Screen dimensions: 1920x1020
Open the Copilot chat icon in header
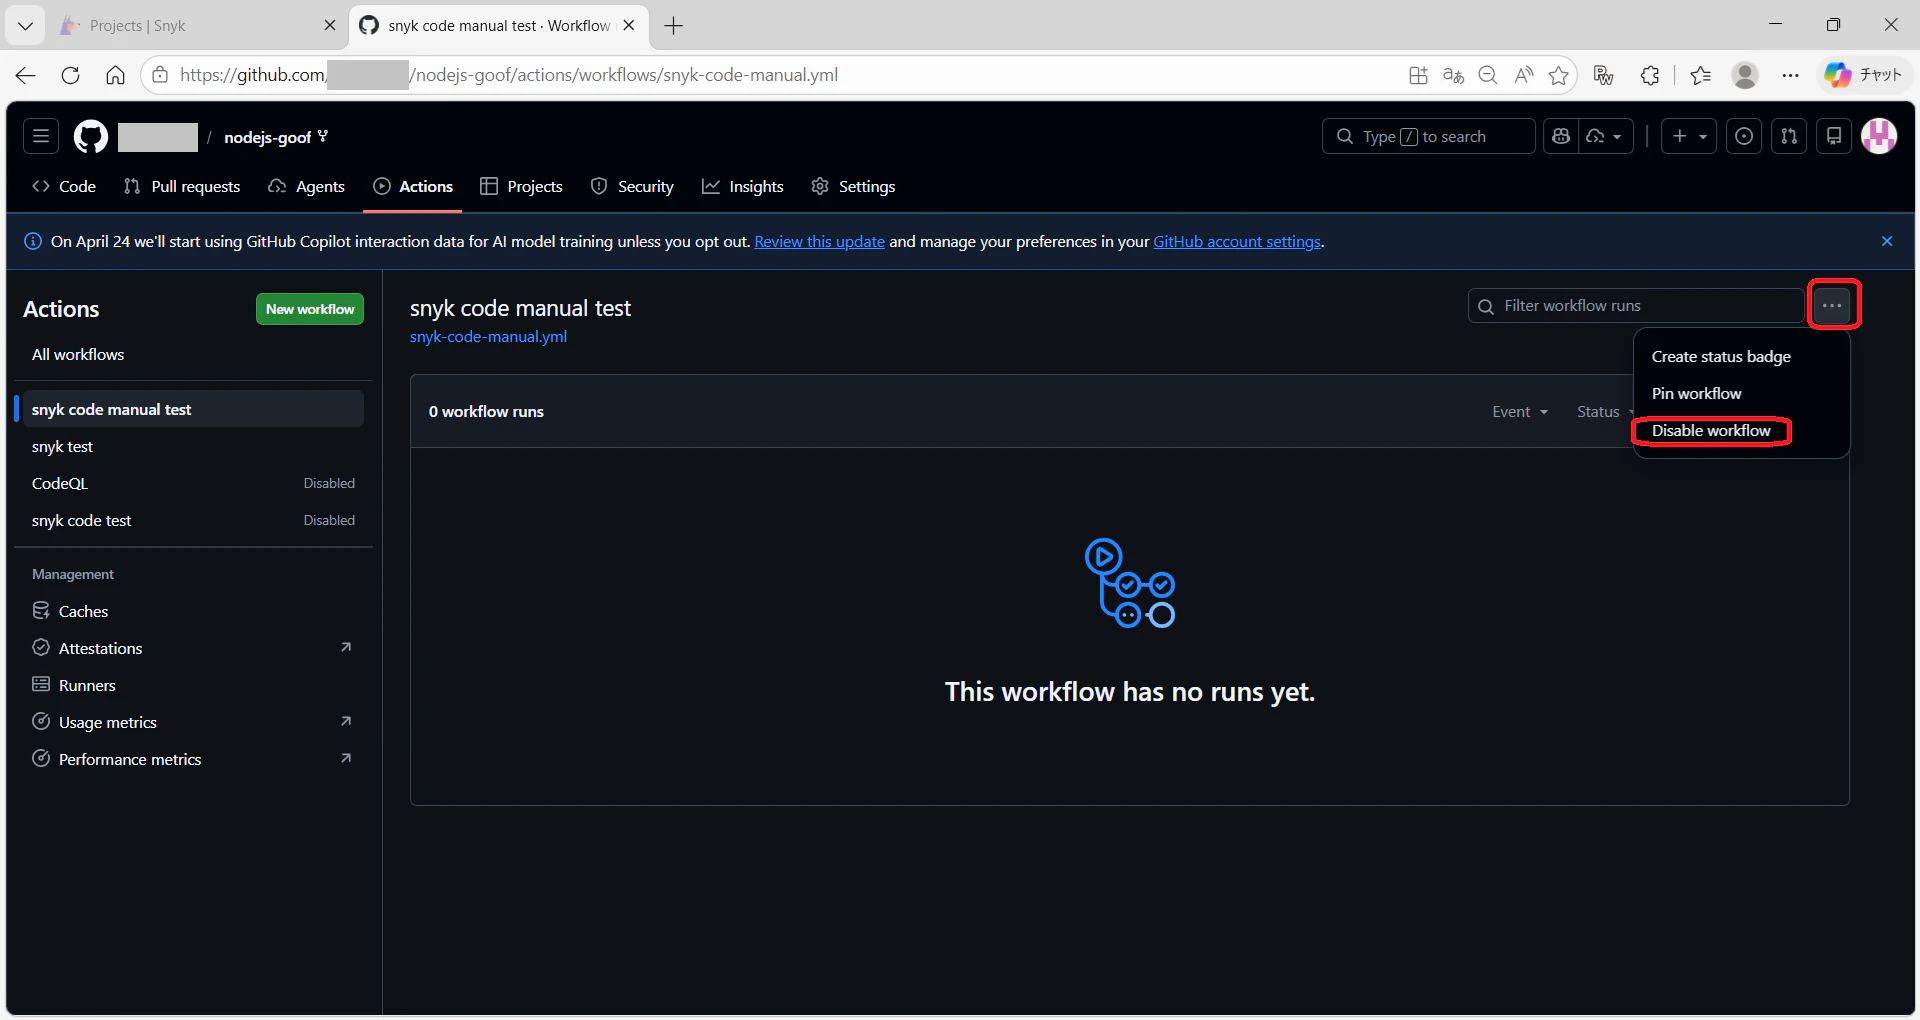(1561, 136)
